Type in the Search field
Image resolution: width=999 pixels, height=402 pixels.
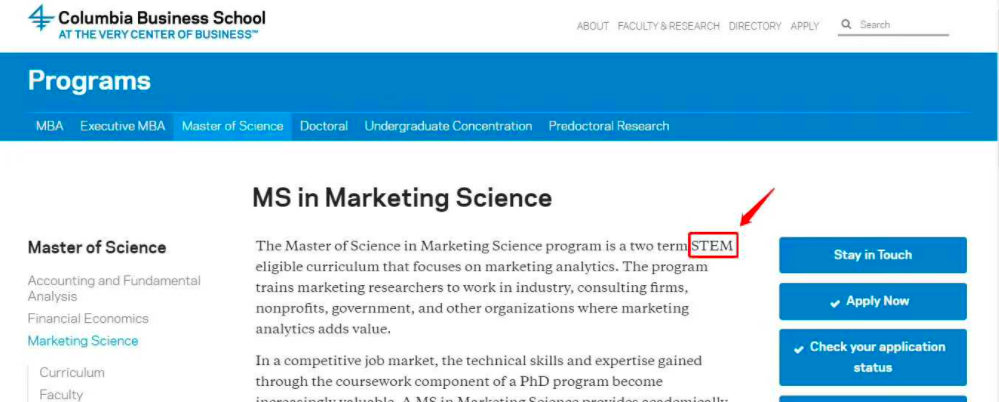click(902, 25)
